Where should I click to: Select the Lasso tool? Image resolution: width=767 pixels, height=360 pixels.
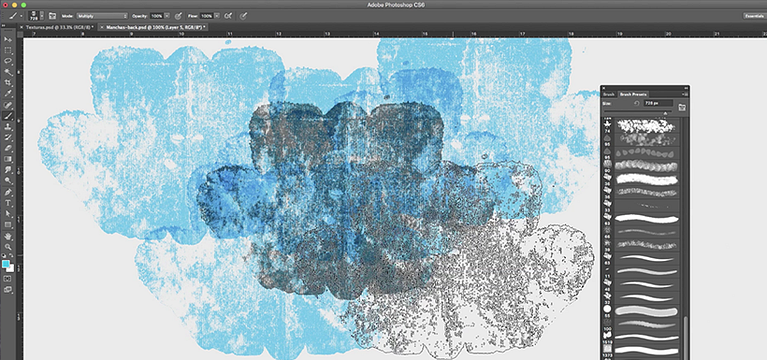coord(8,61)
